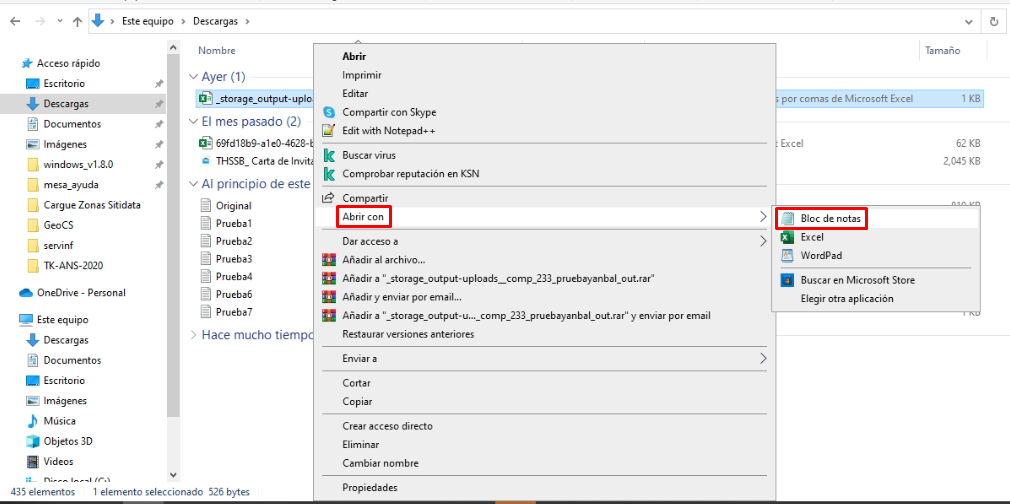Select file 69fd18b9-a1e0-4628

[264, 143]
